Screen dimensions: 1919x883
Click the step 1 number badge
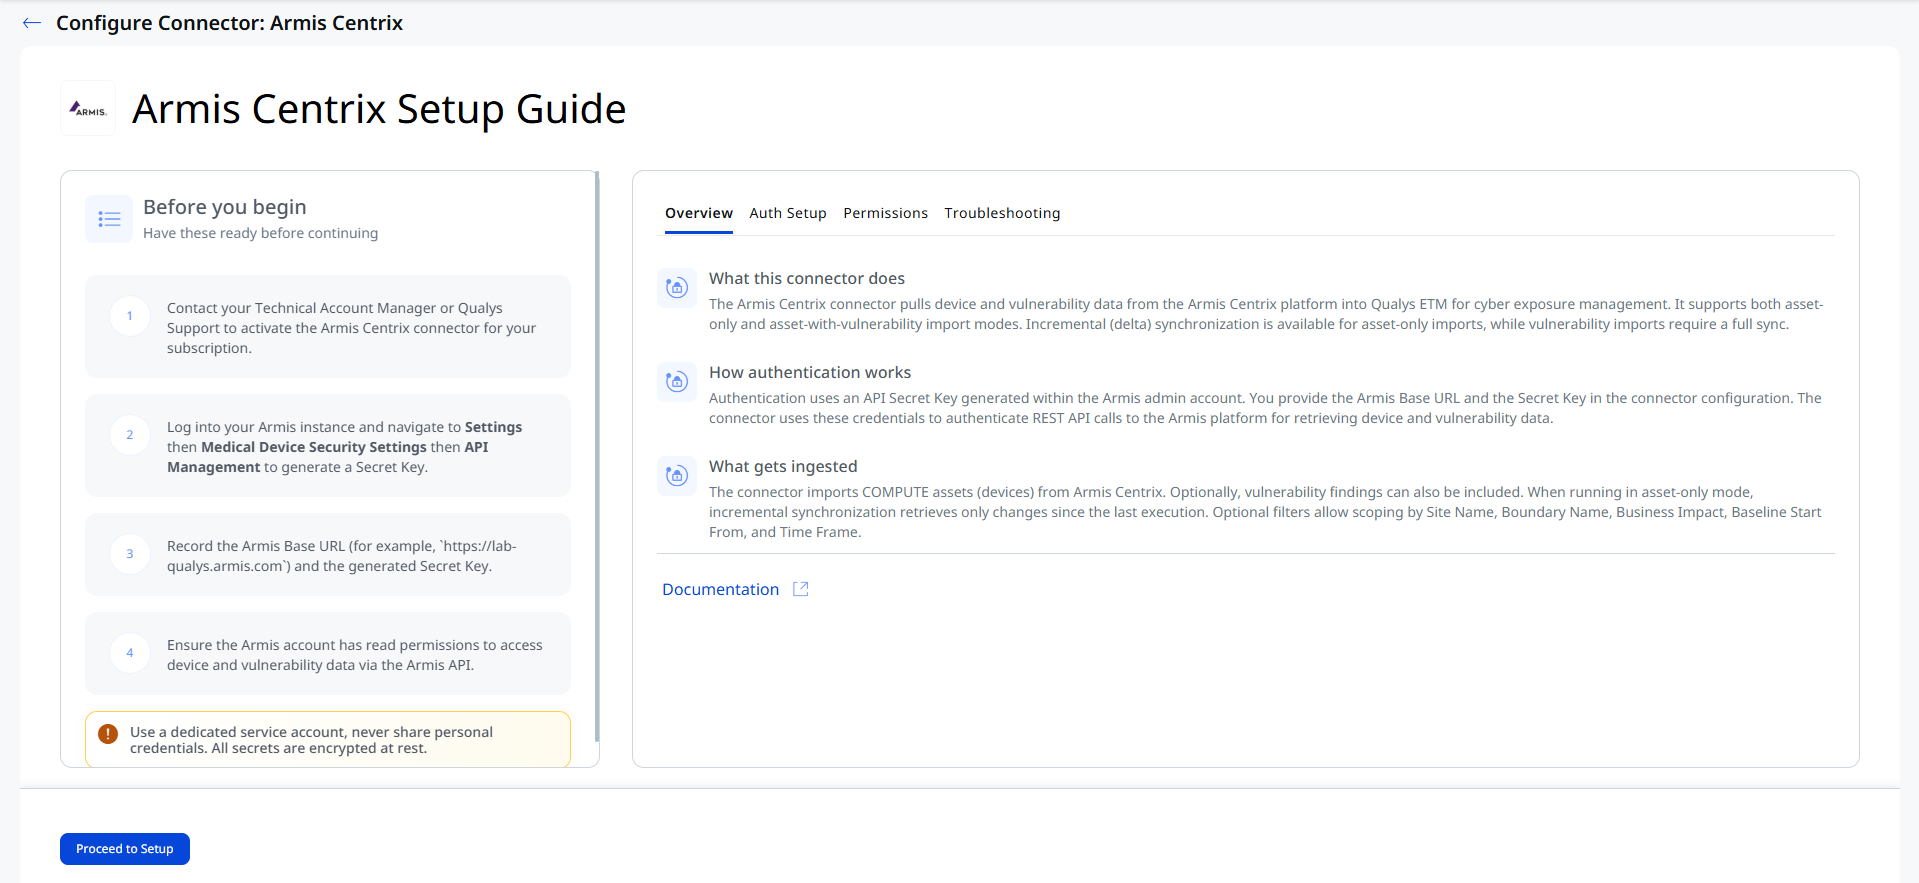(x=130, y=316)
